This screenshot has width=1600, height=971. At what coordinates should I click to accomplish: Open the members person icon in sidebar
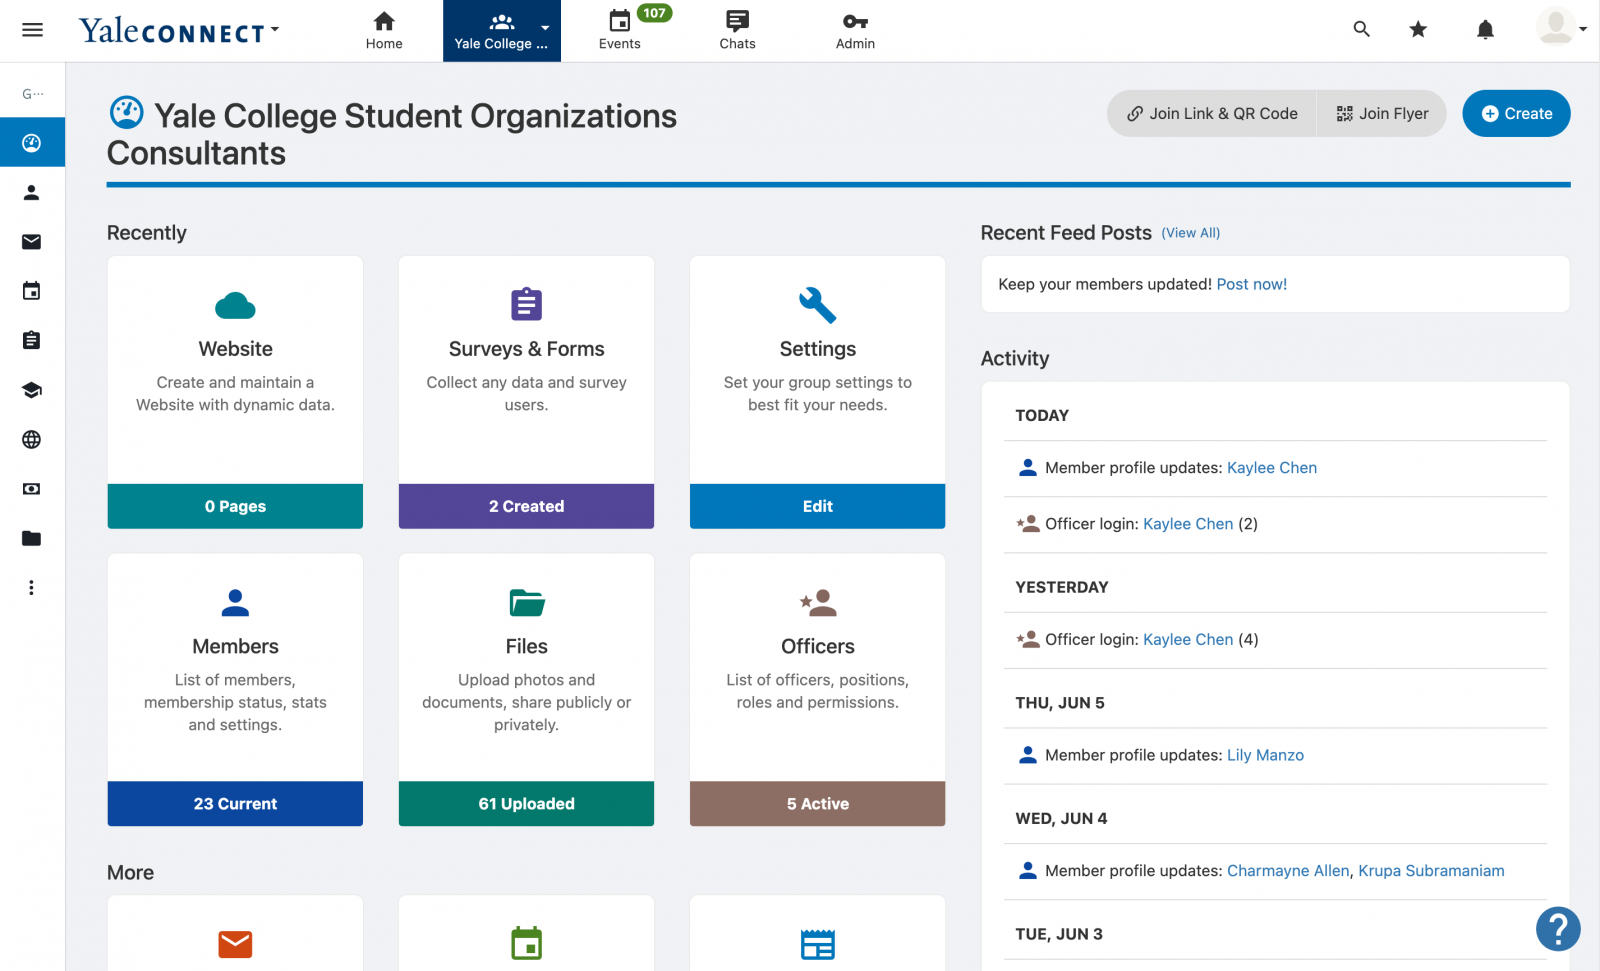[x=32, y=192]
